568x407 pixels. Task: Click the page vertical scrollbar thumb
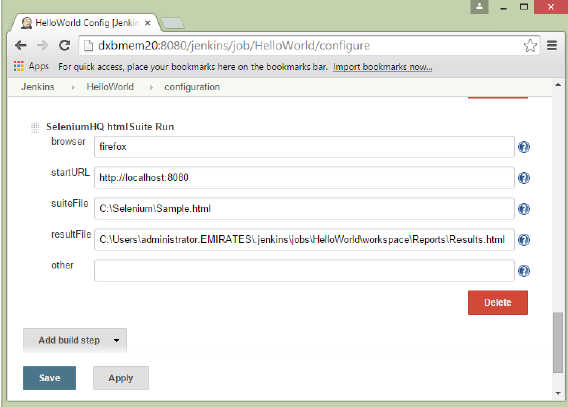coord(558,342)
